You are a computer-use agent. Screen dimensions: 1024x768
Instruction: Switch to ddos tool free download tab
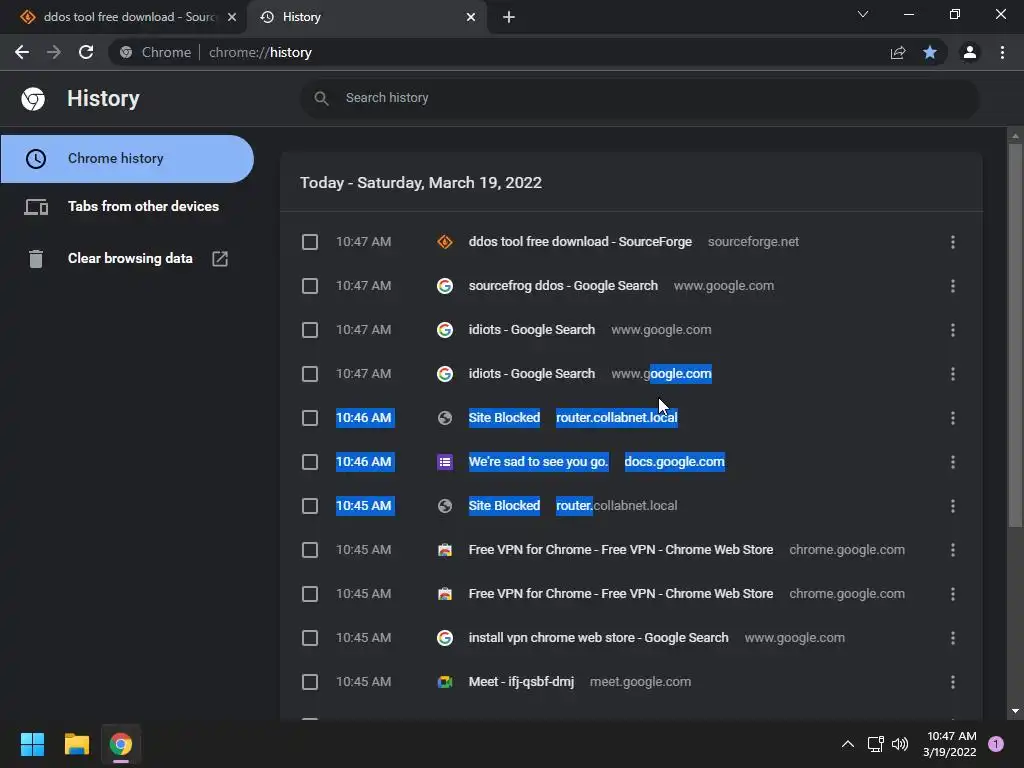[124, 17]
